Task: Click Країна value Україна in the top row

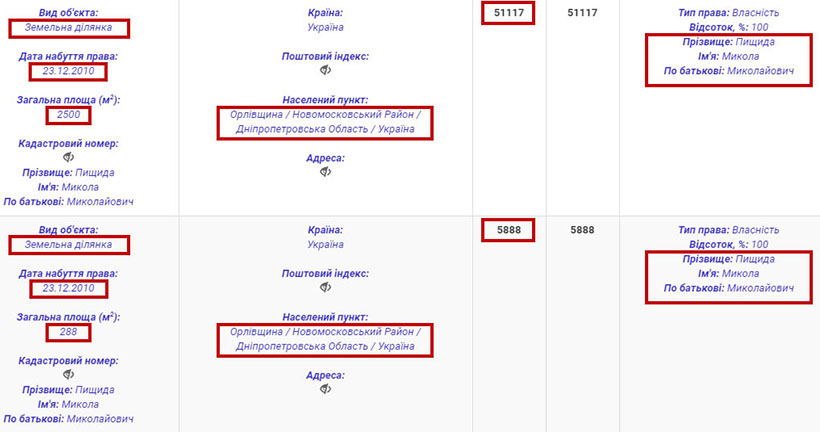Action: [x=326, y=28]
